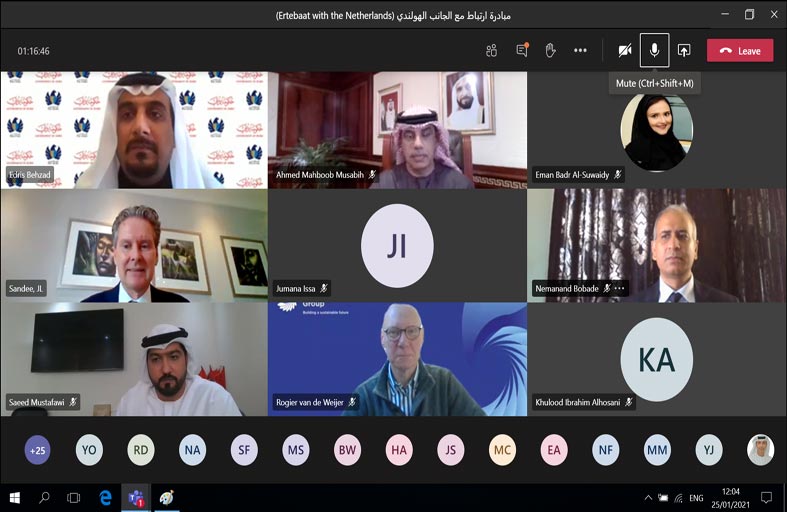Mute the microphone
The image size is (787, 512).
pos(654,50)
